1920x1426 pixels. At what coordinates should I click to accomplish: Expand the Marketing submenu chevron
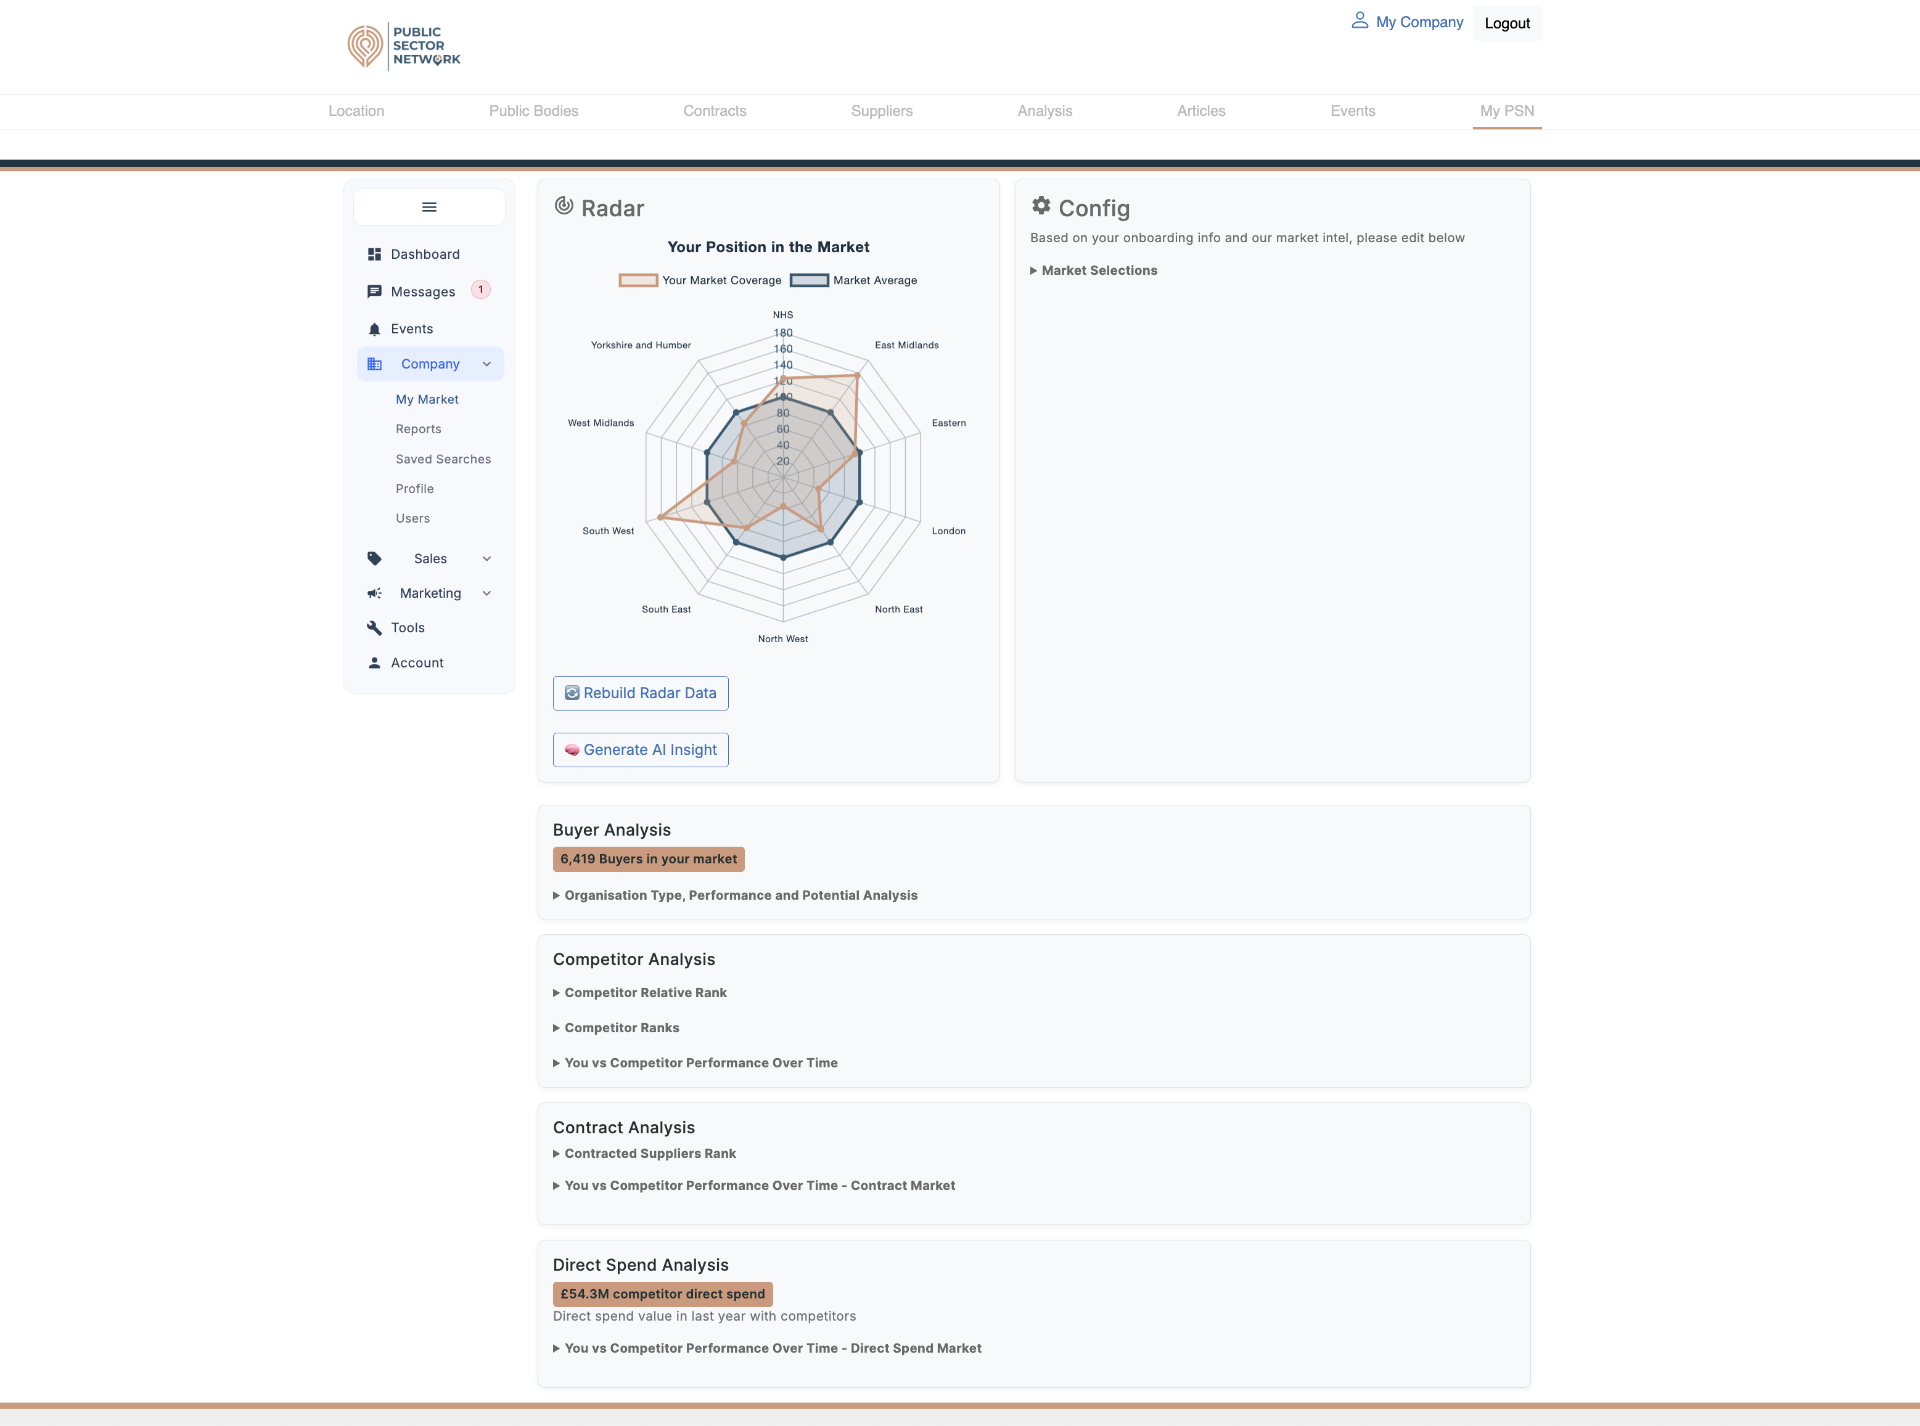coord(487,593)
